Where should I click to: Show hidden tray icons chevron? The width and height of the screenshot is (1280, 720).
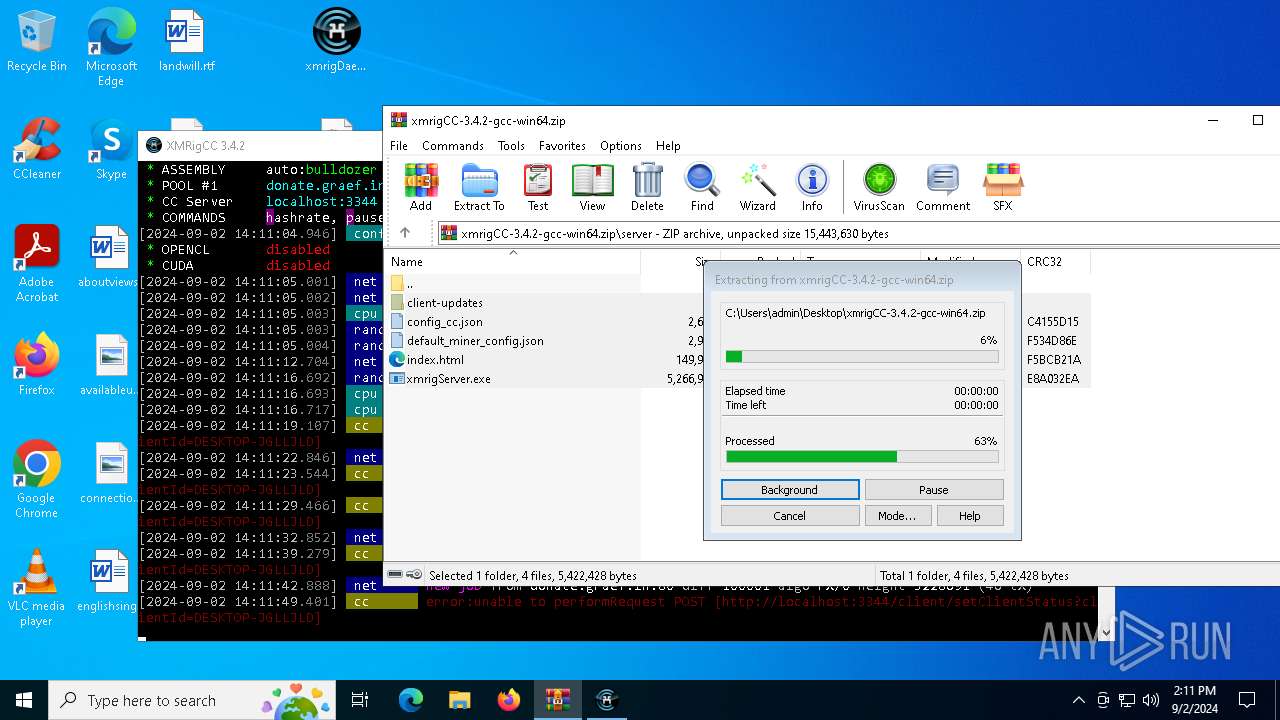tap(1078, 700)
